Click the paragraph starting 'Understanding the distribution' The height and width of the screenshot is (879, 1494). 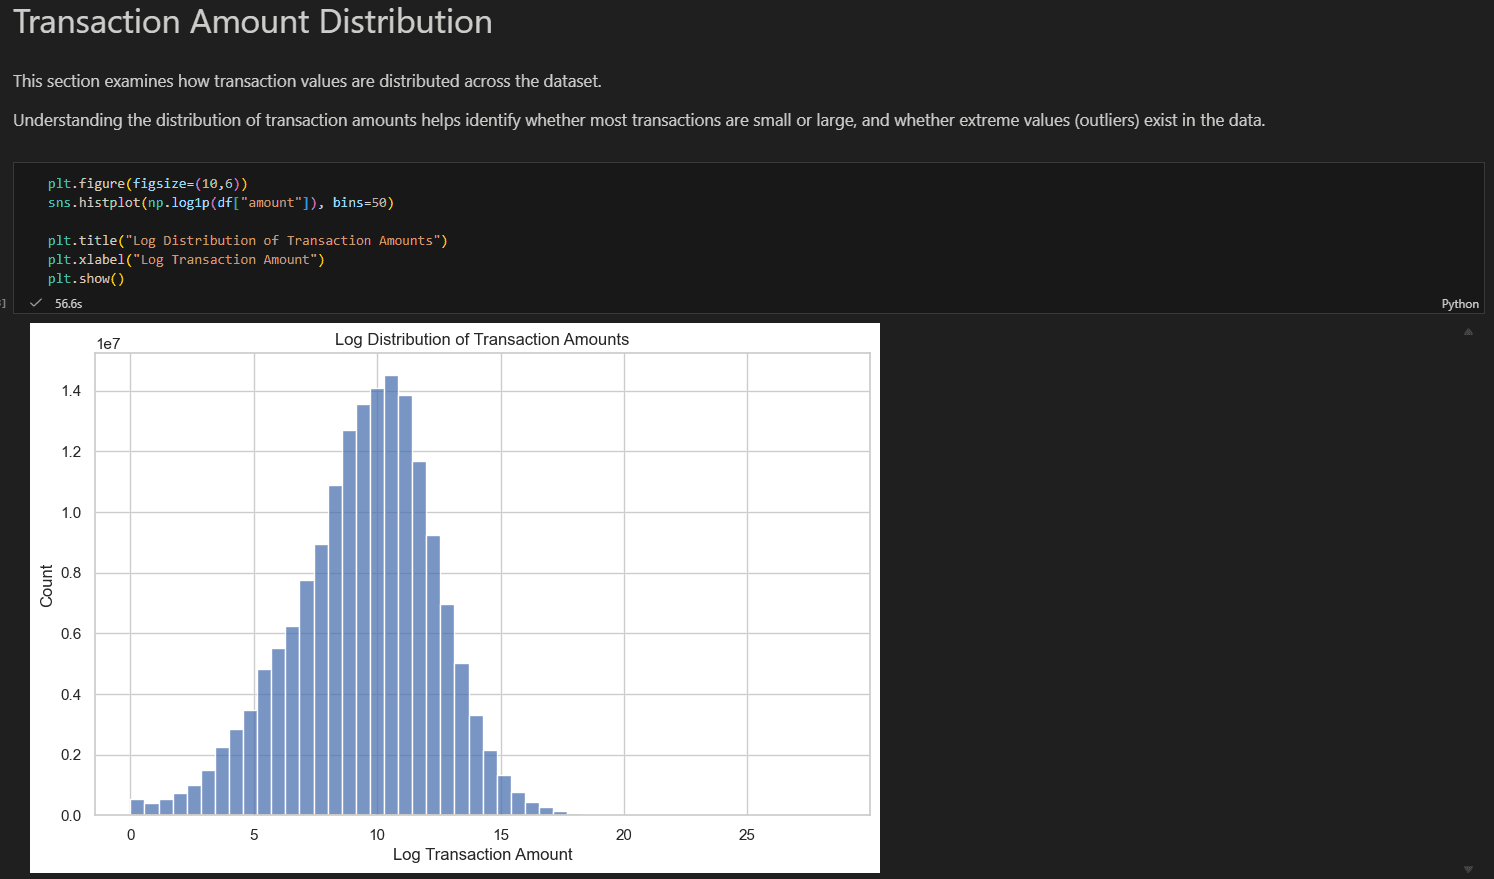pyautogui.click(x=639, y=120)
